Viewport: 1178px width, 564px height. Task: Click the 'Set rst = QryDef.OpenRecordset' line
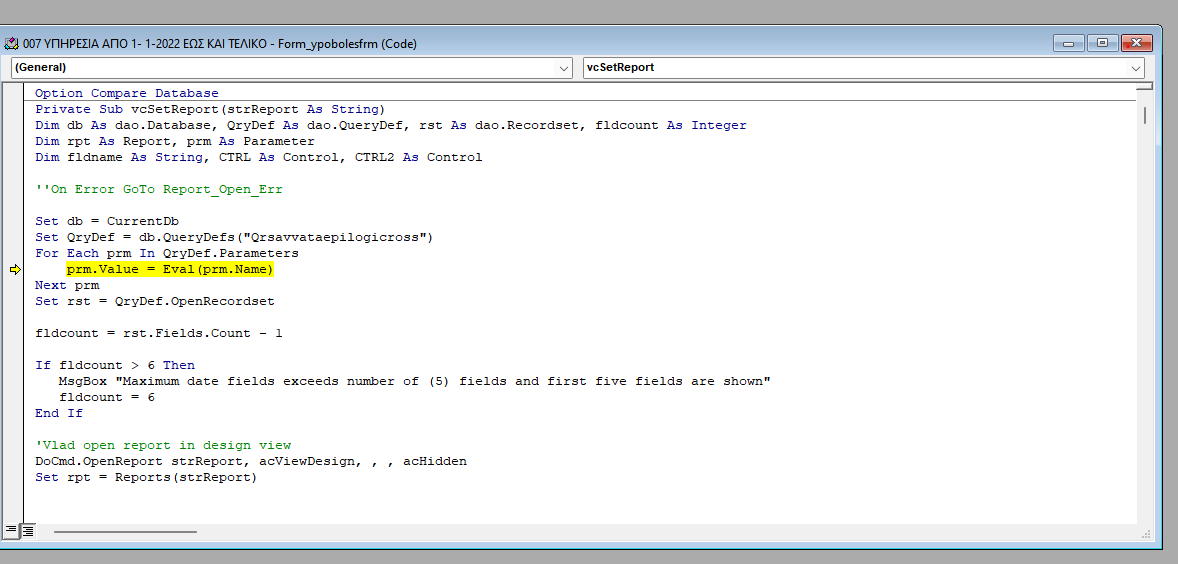coord(155,301)
